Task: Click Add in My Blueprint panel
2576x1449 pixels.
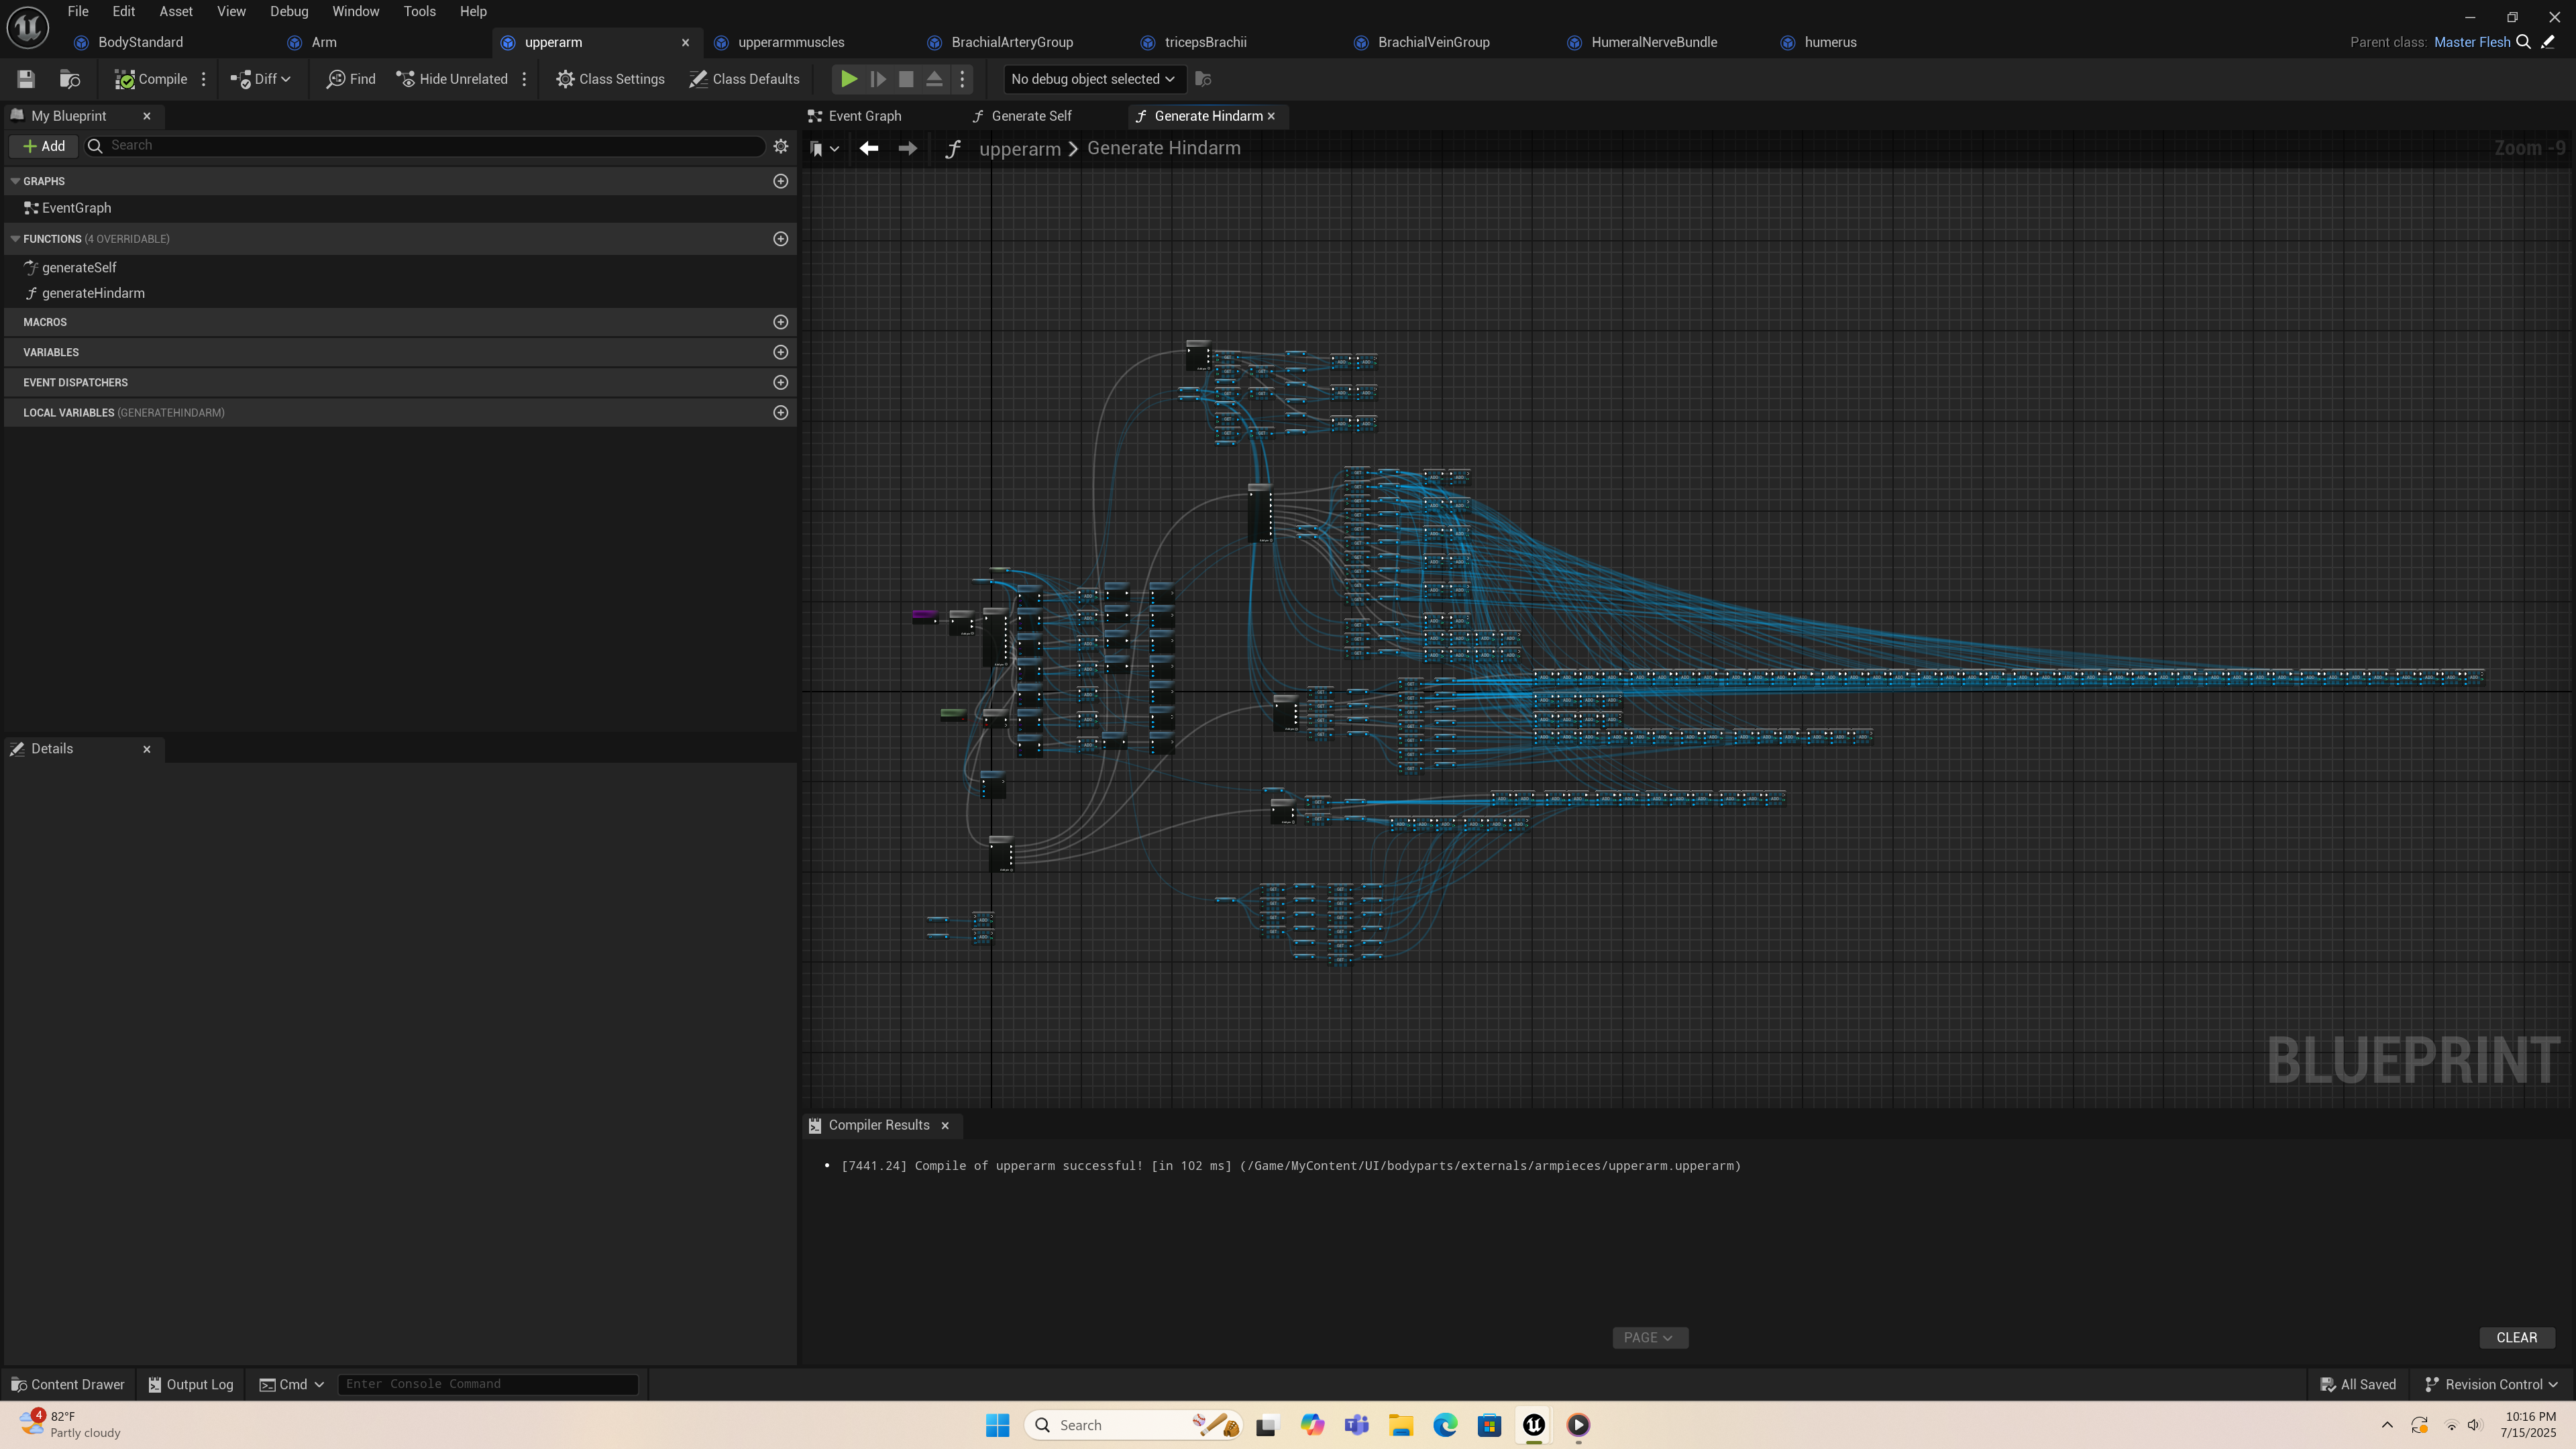Action: tap(44, 146)
